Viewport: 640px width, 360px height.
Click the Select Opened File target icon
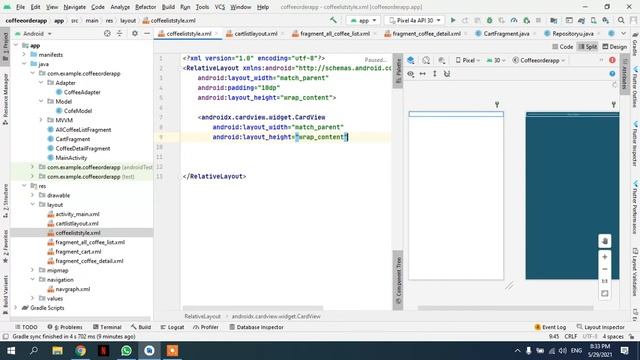tap(107, 33)
